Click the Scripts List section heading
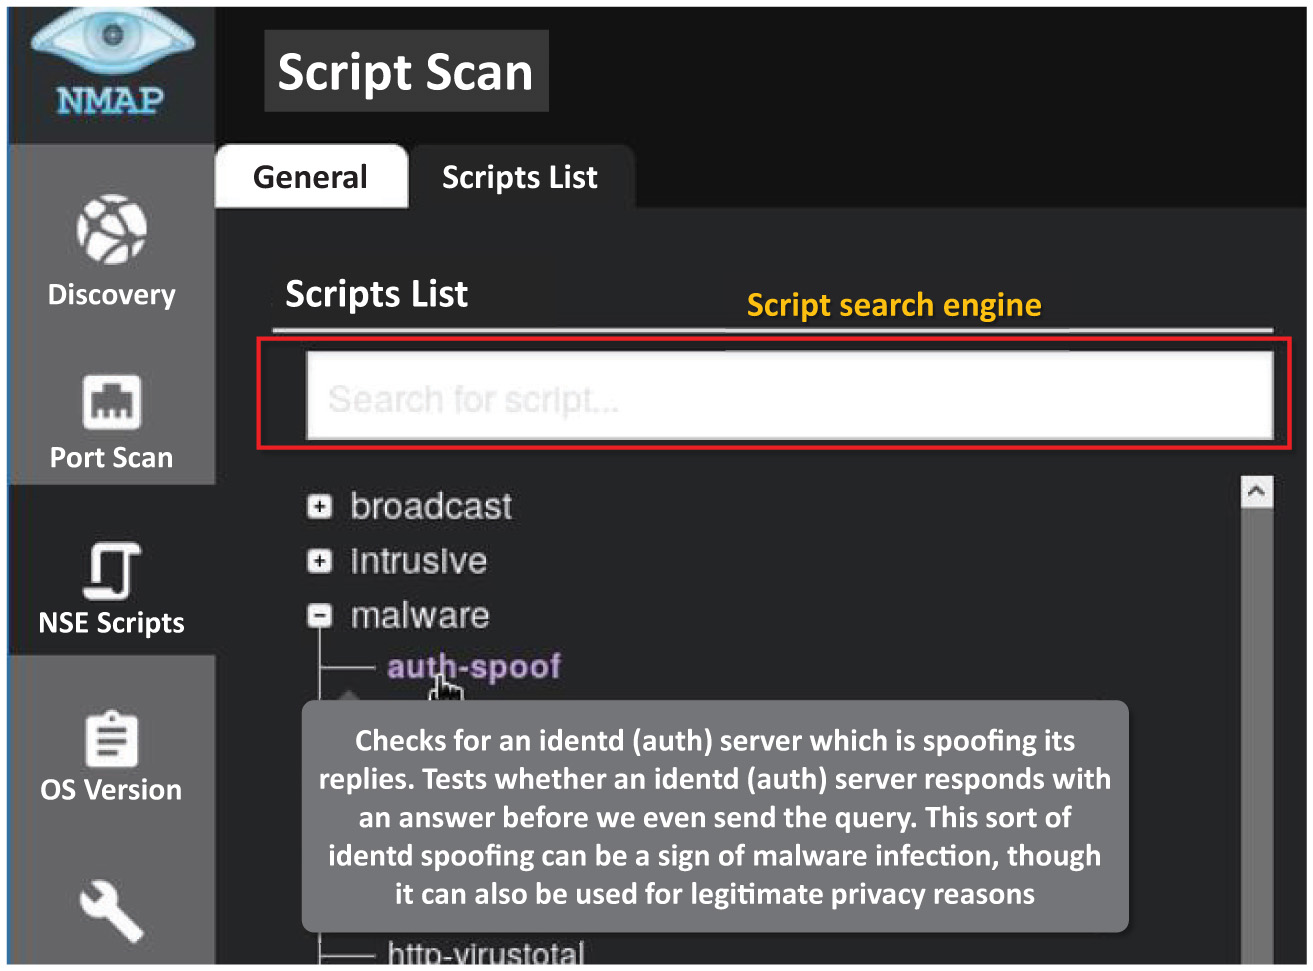The width and height of the screenshot is (1313, 971). tap(376, 294)
